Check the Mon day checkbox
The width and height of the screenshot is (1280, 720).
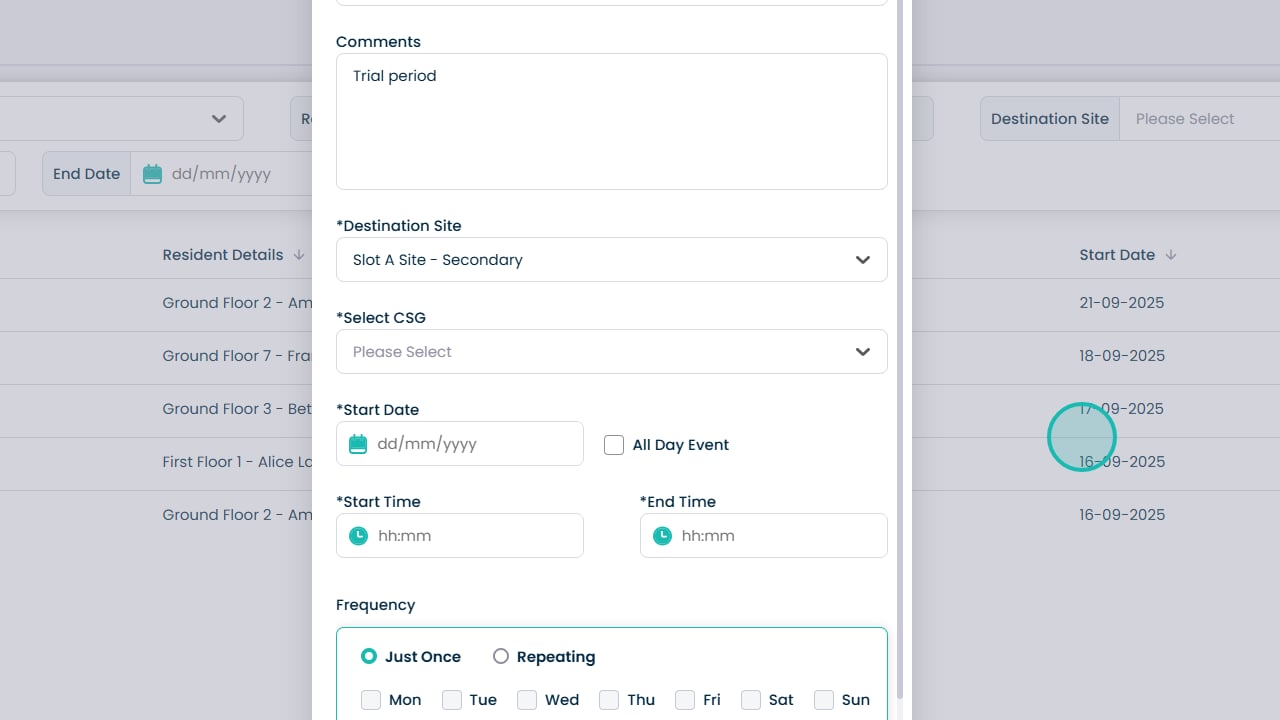click(371, 700)
